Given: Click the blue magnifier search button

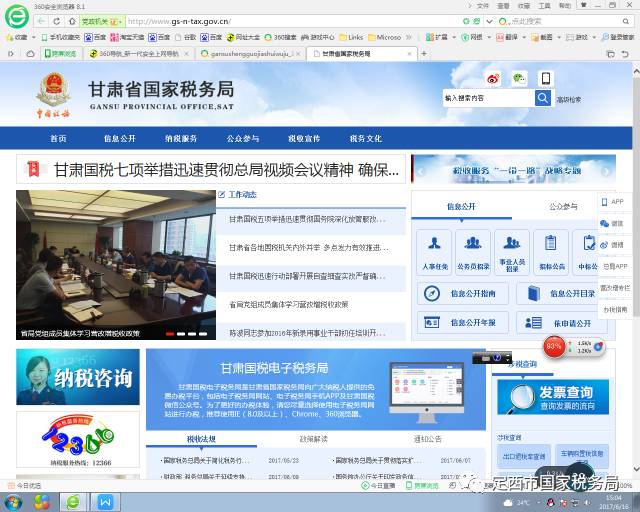Looking at the screenshot, I should pos(542,98).
